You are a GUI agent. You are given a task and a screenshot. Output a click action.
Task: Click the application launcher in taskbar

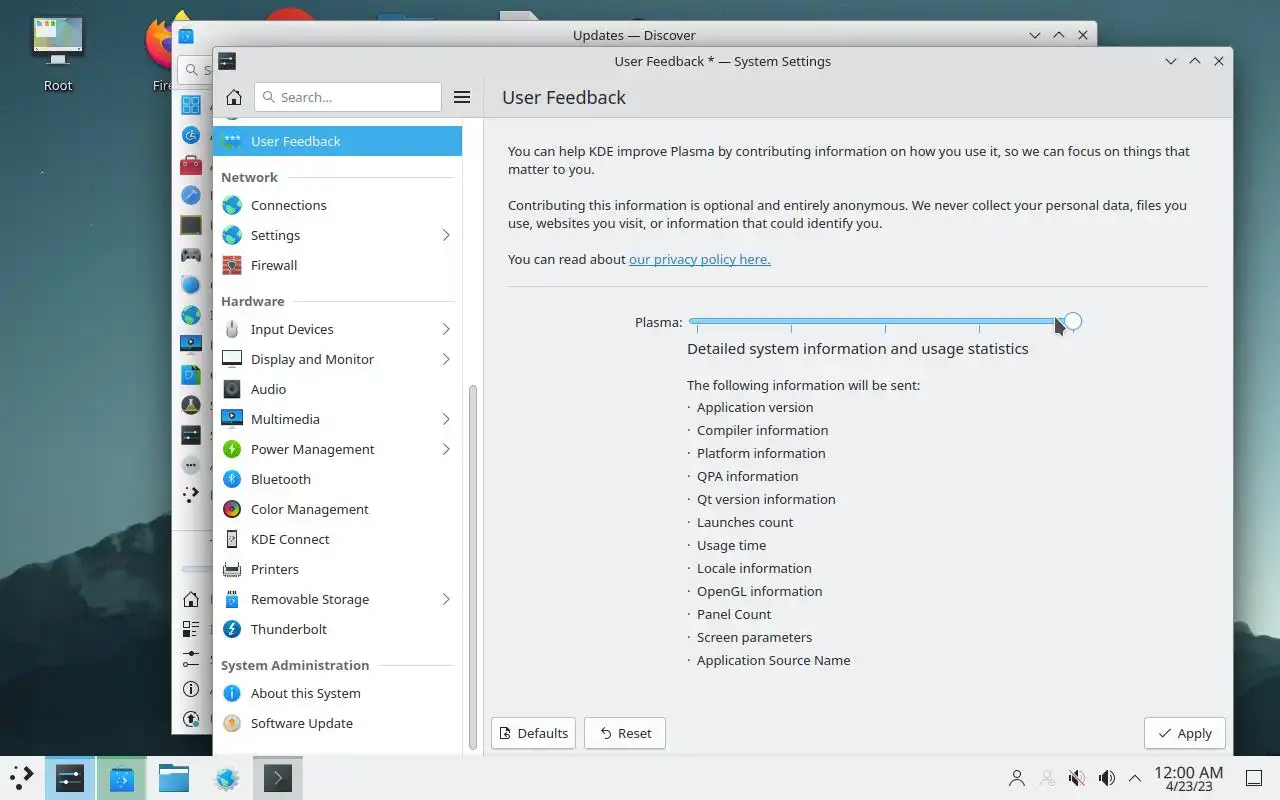point(21,777)
